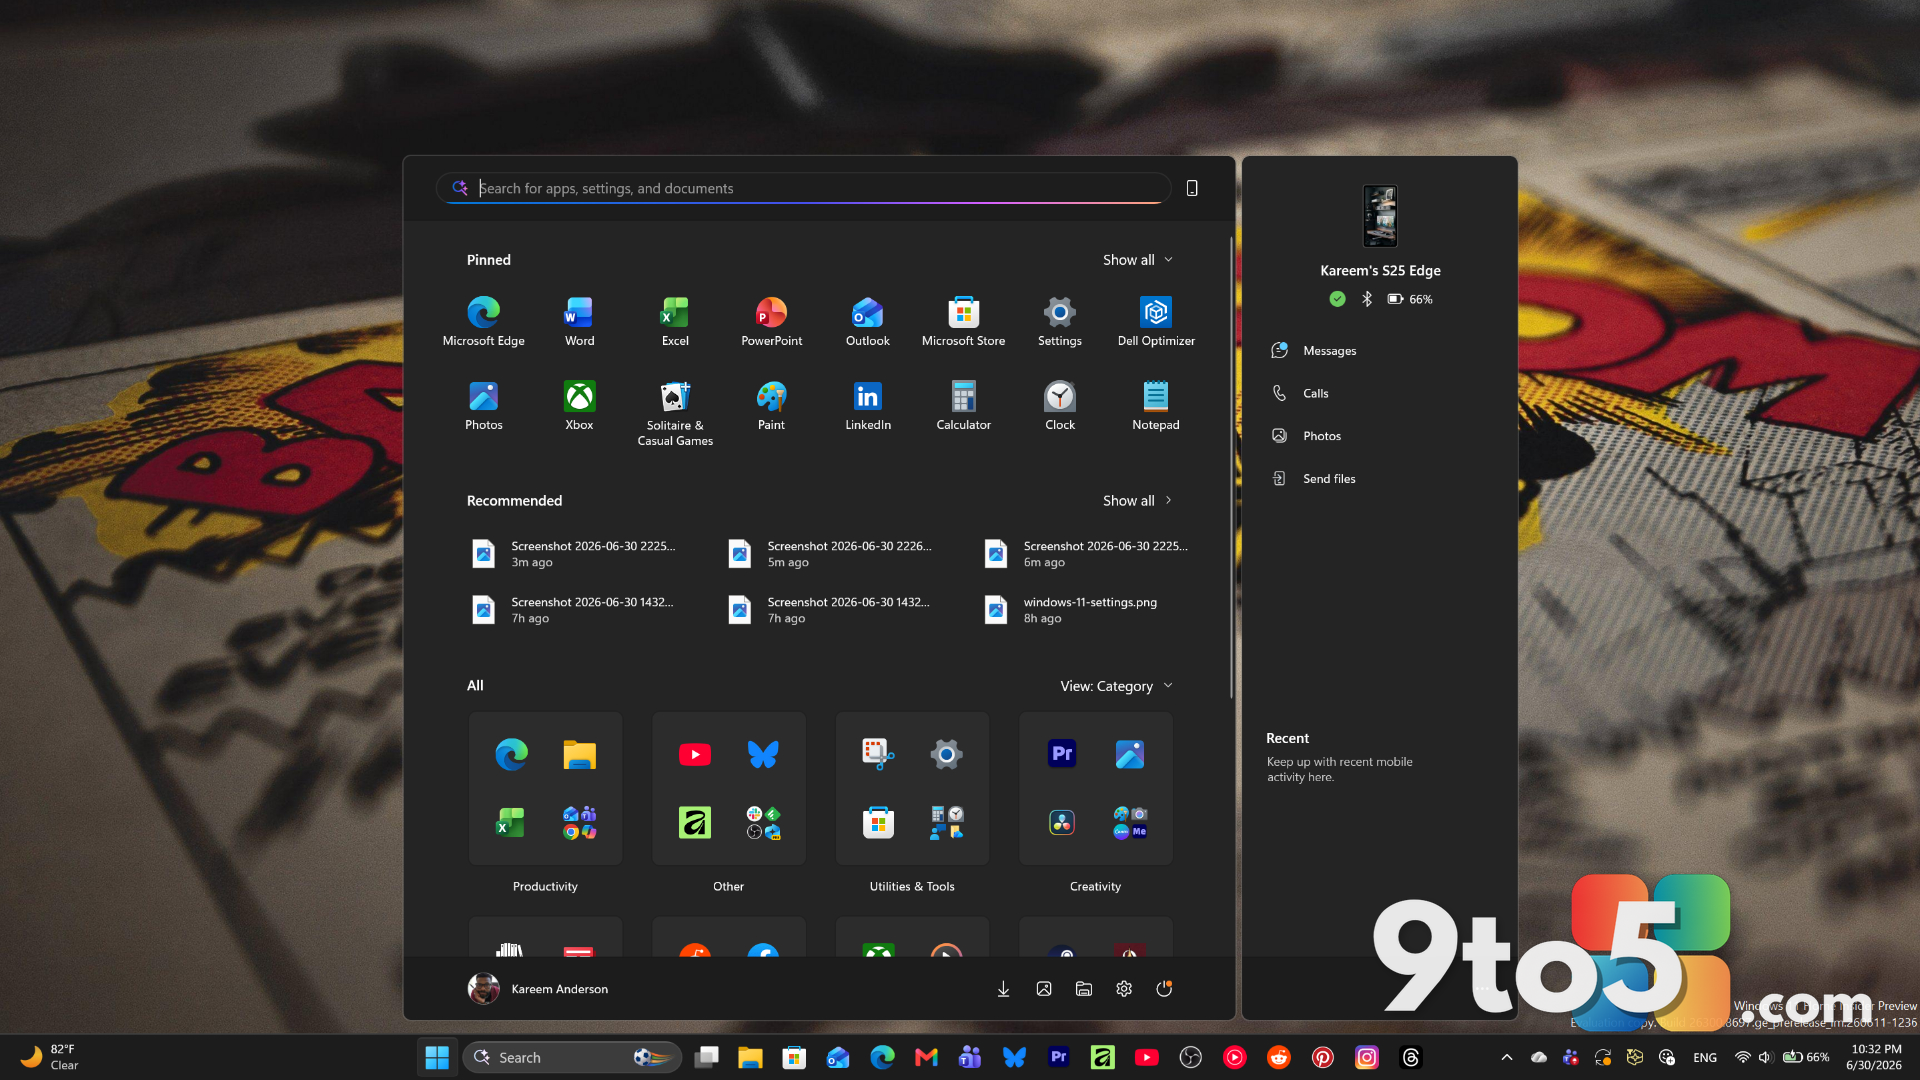Expand Pinned with Show all
The image size is (1920, 1080).
[x=1137, y=260]
